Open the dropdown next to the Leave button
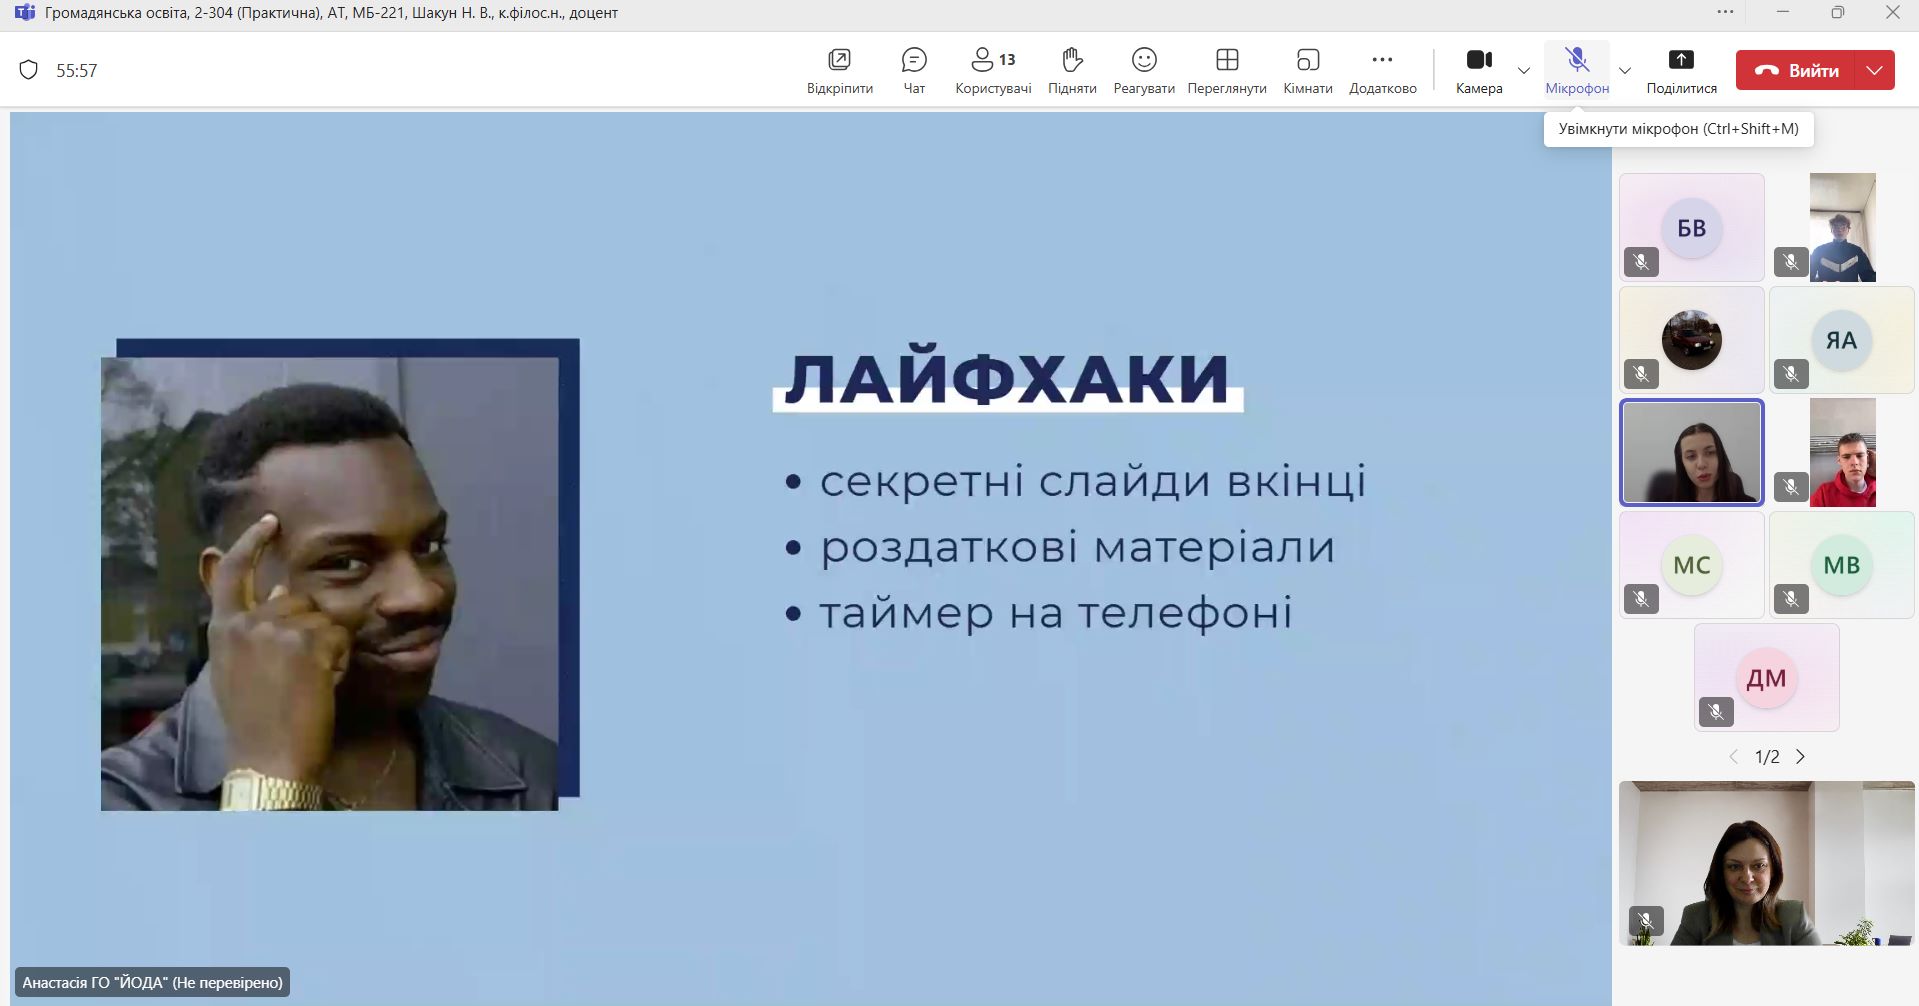 pyautogui.click(x=1875, y=70)
